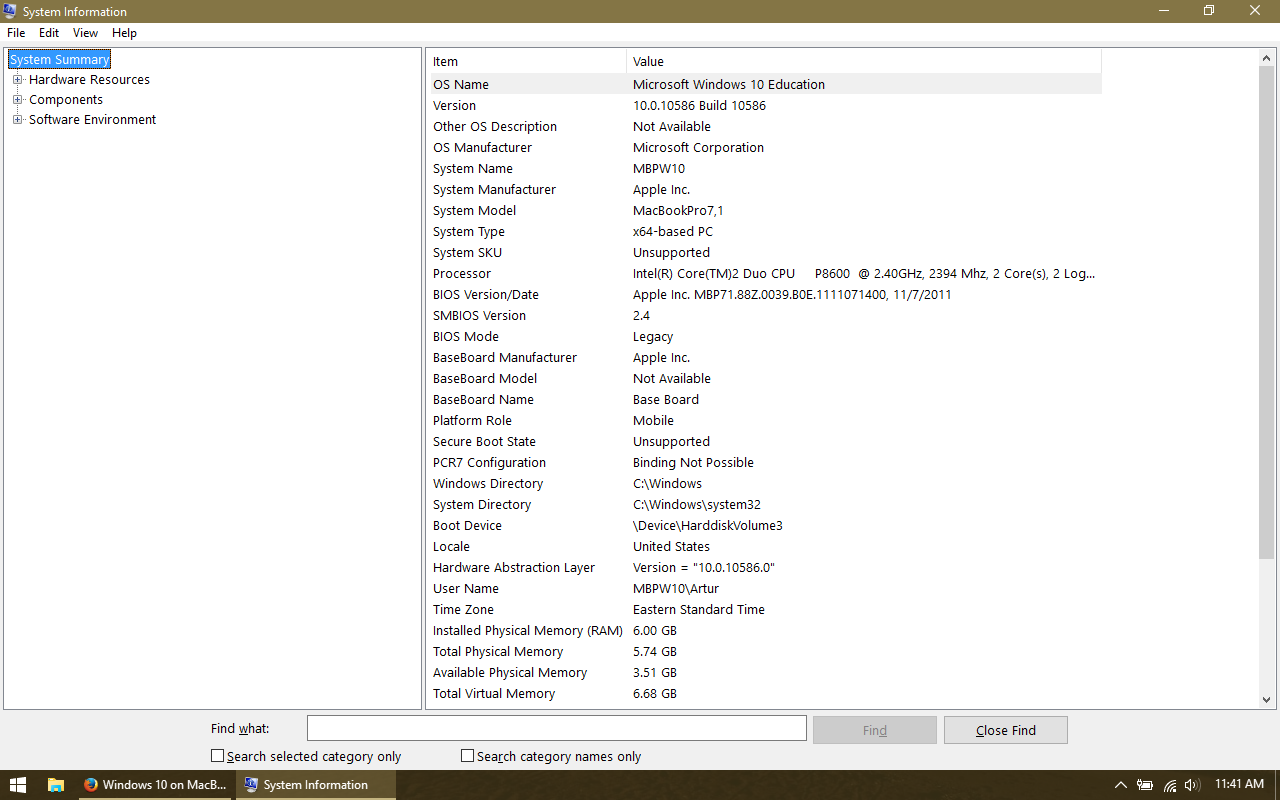Click the Close Find button
Image resolution: width=1280 pixels, height=800 pixels.
click(x=1006, y=730)
